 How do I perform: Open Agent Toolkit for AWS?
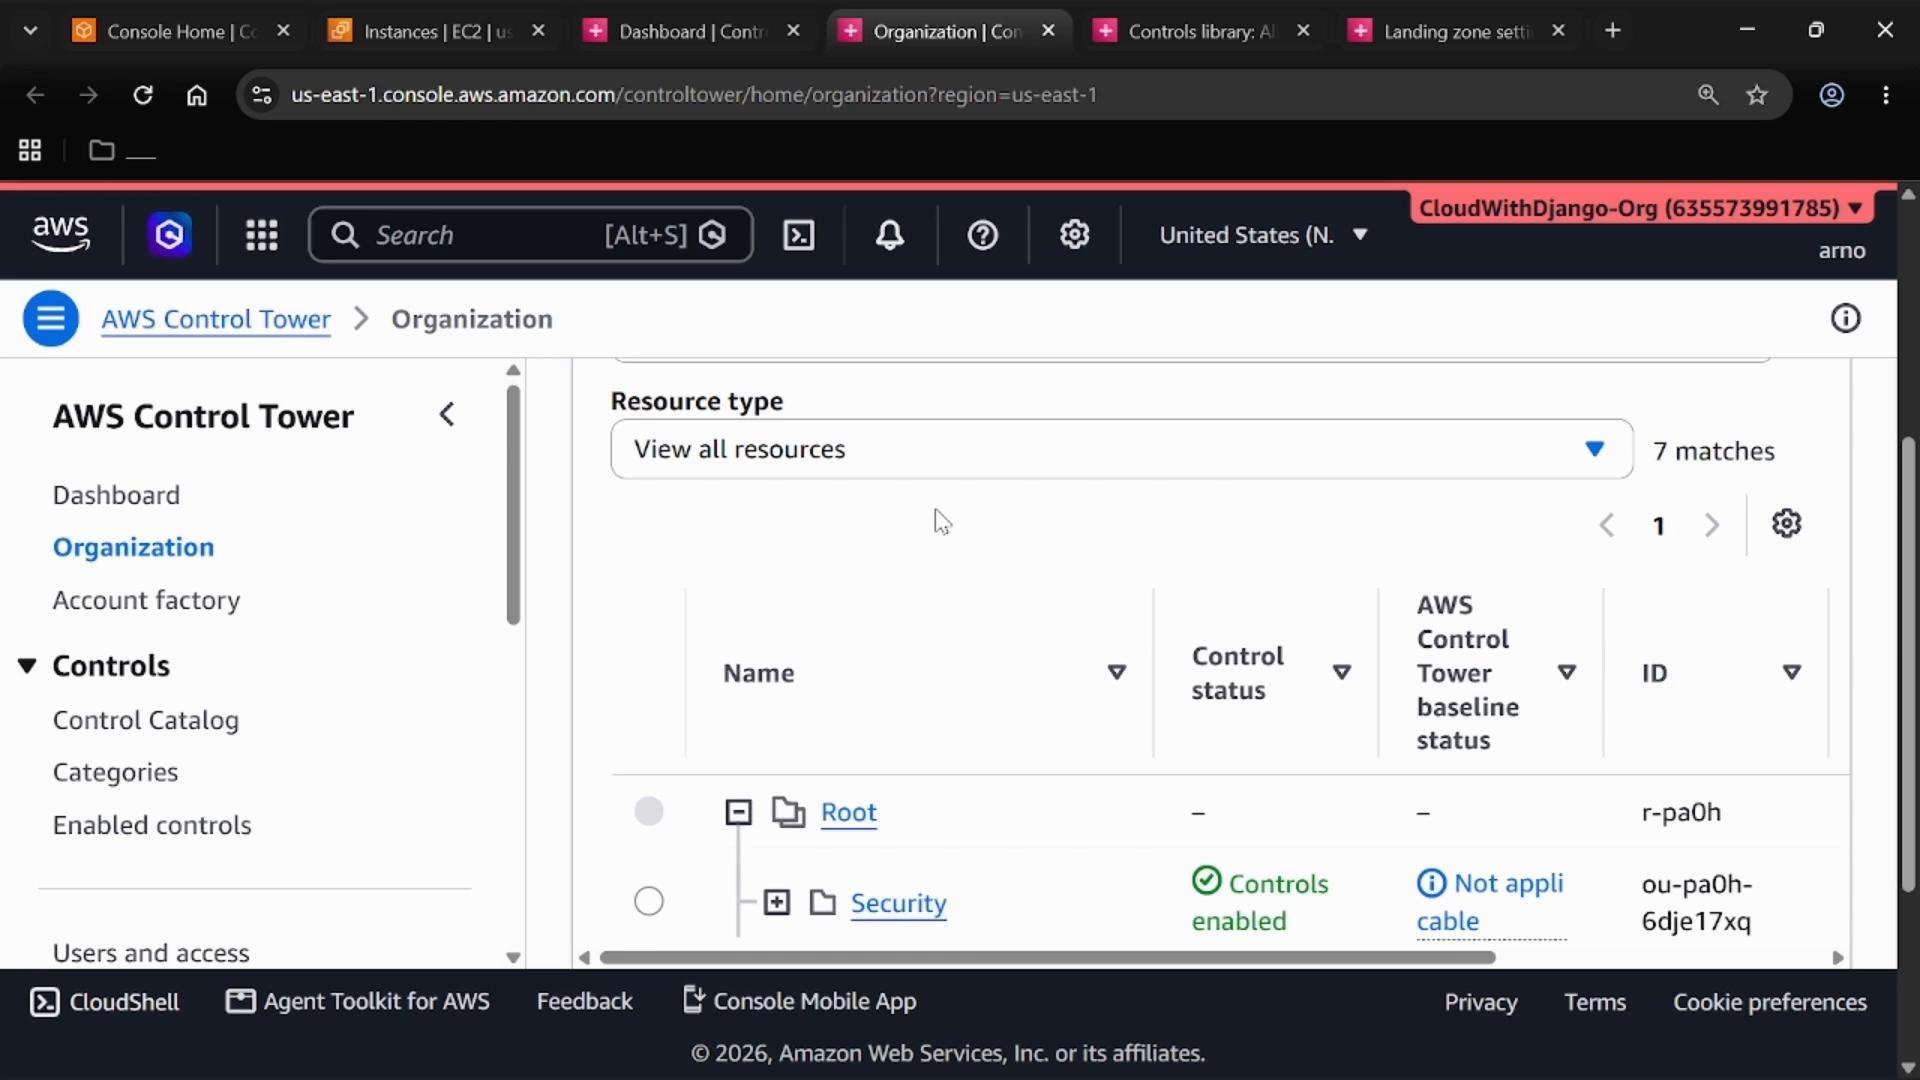358,1002
